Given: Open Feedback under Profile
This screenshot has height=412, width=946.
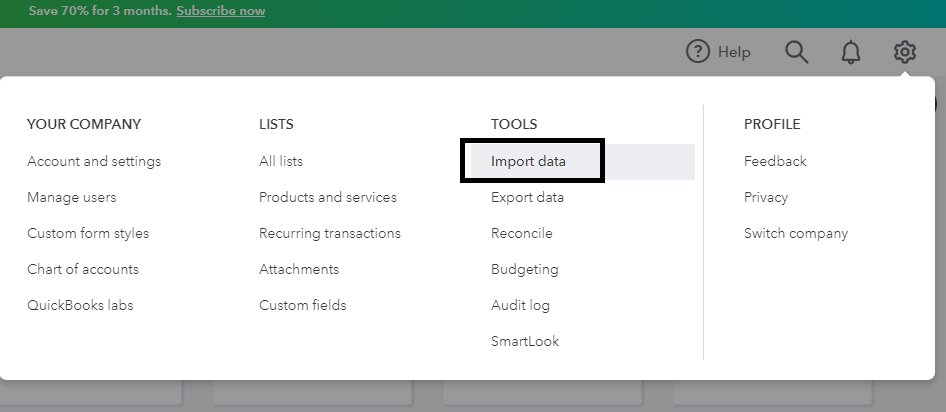Looking at the screenshot, I should [x=775, y=161].
